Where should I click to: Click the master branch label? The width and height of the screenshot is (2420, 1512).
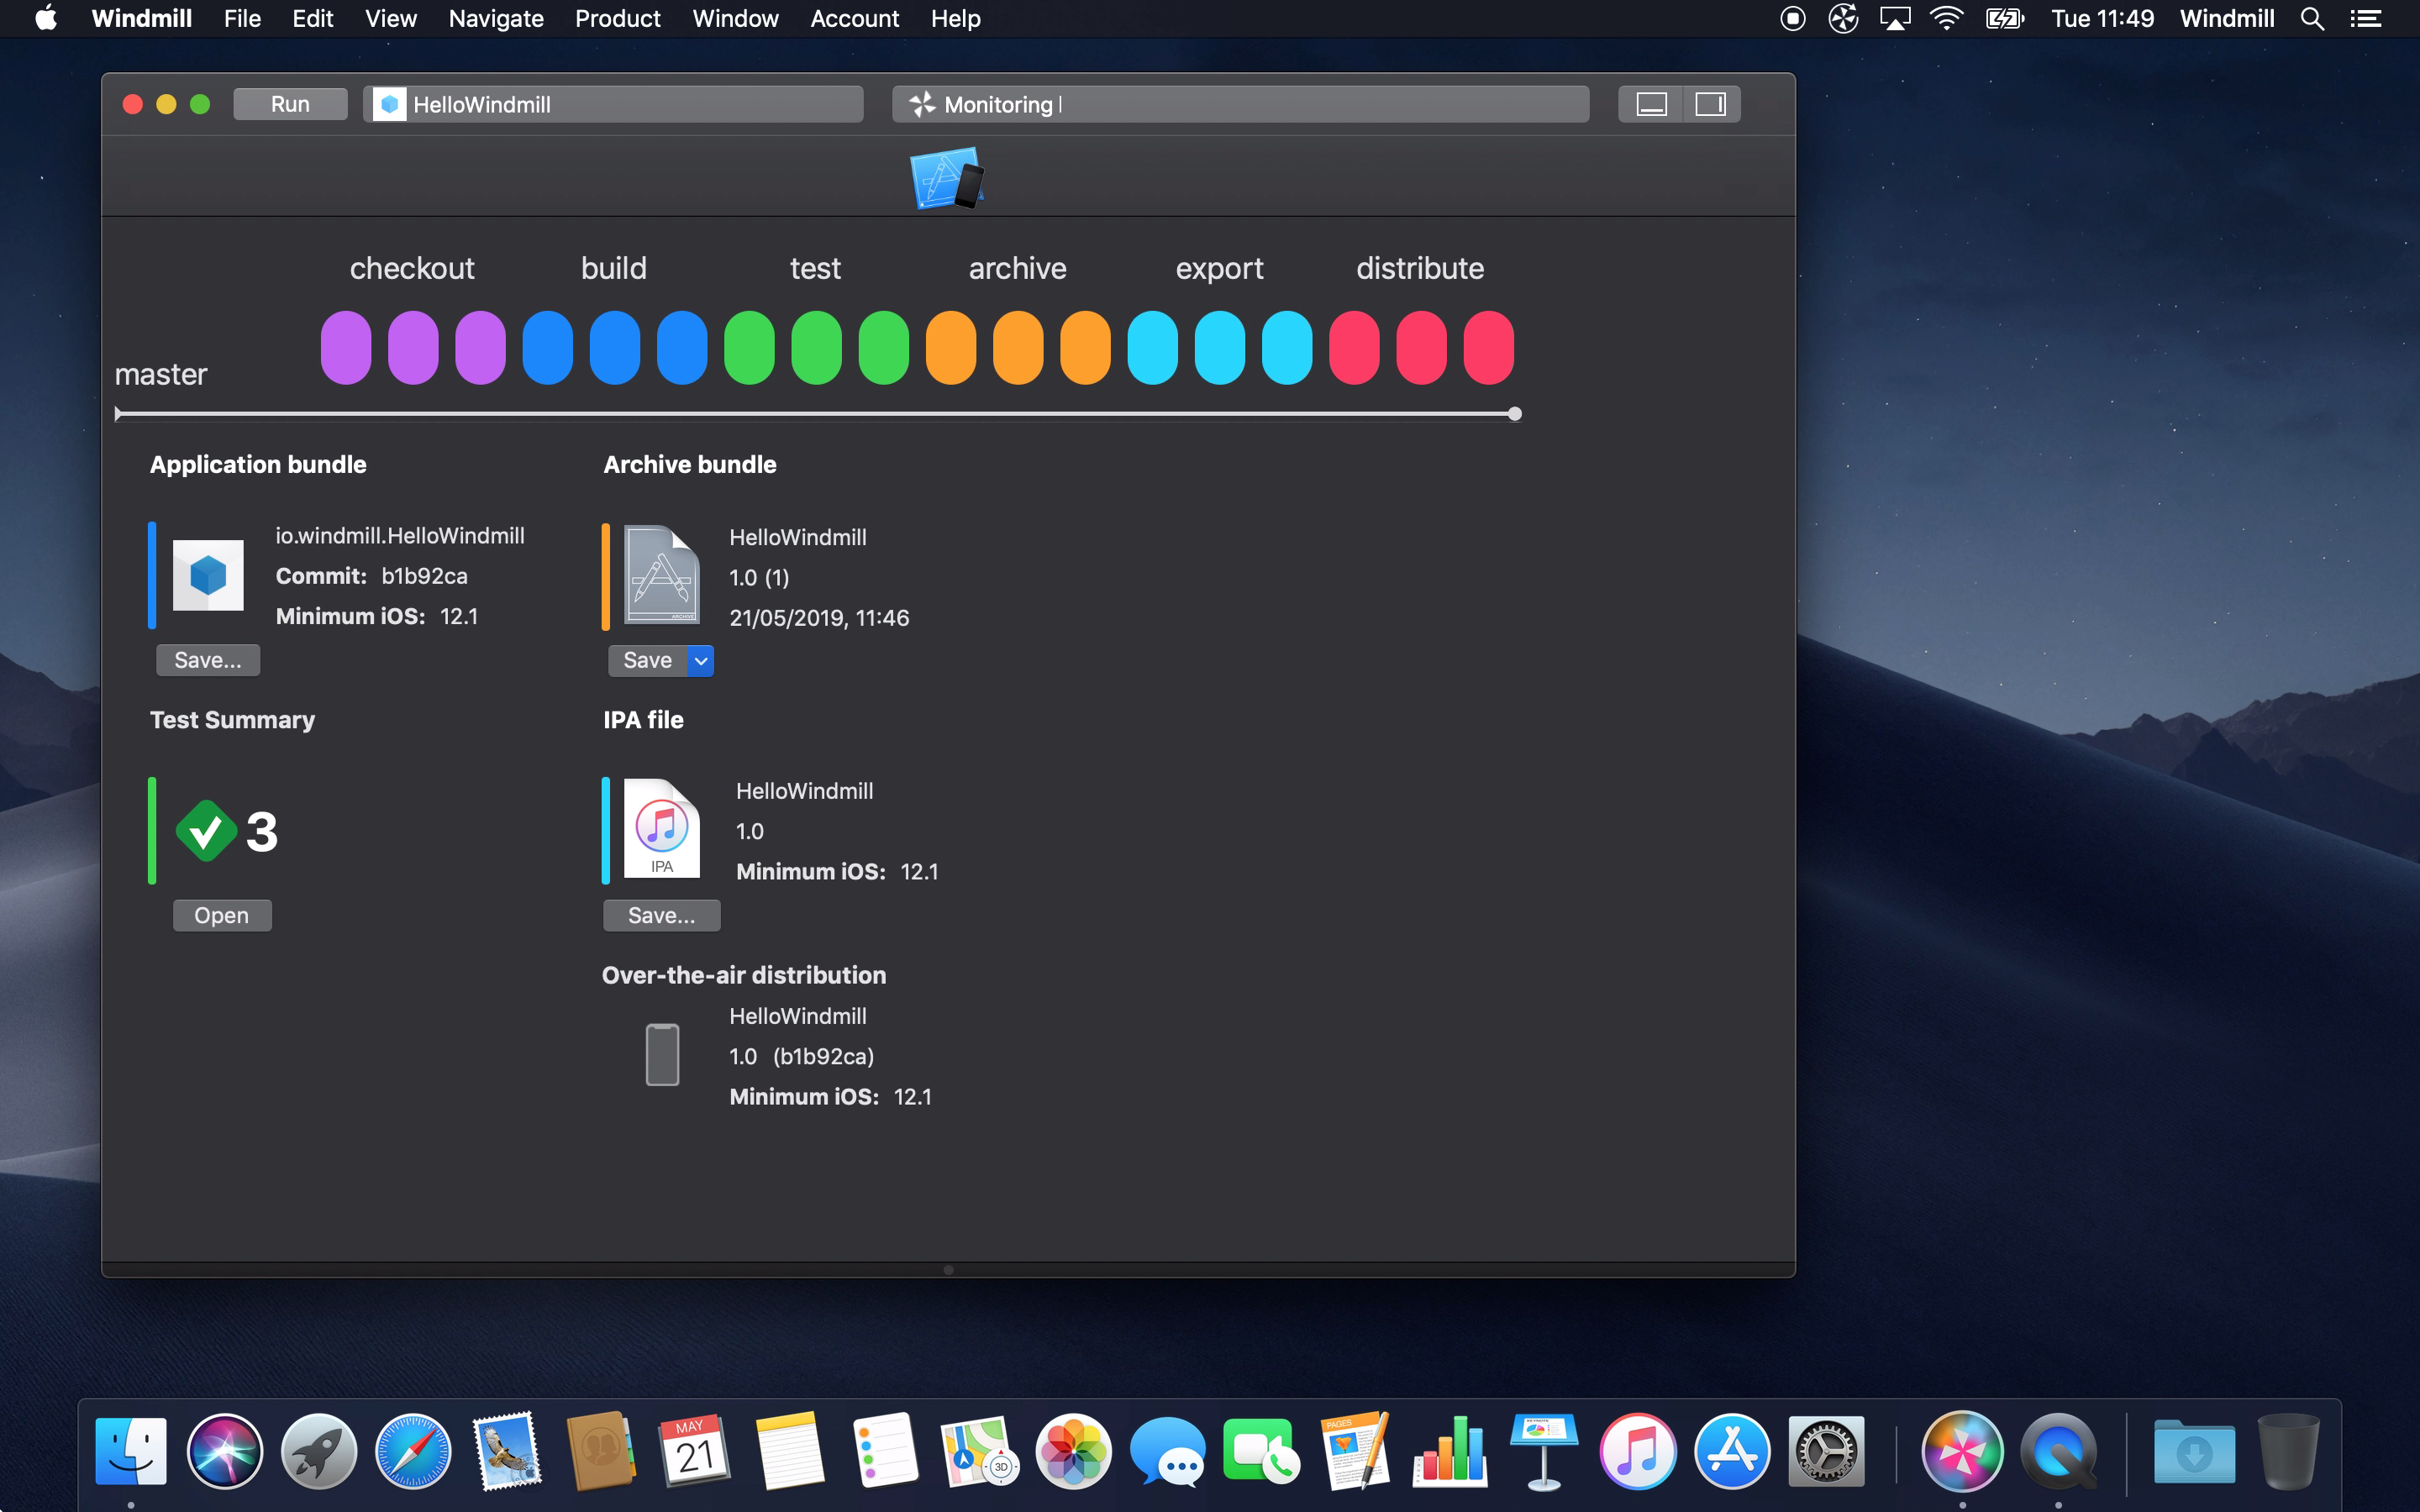[x=161, y=374]
